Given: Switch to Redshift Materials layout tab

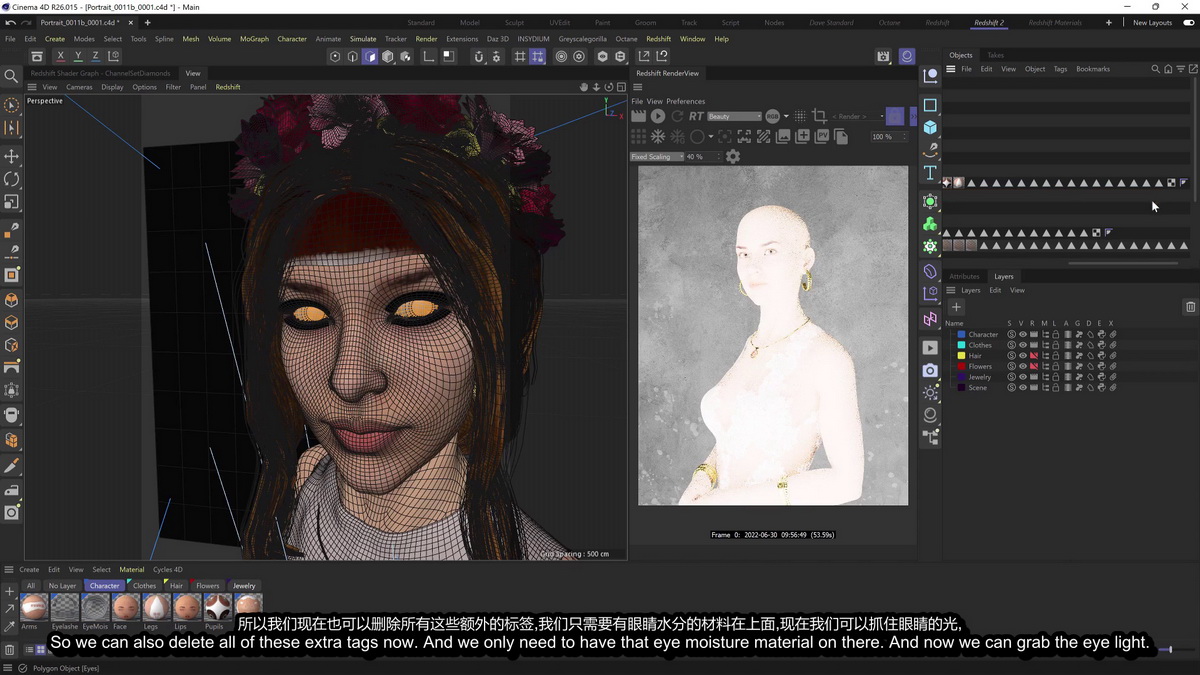Looking at the screenshot, I should coord(1055,22).
